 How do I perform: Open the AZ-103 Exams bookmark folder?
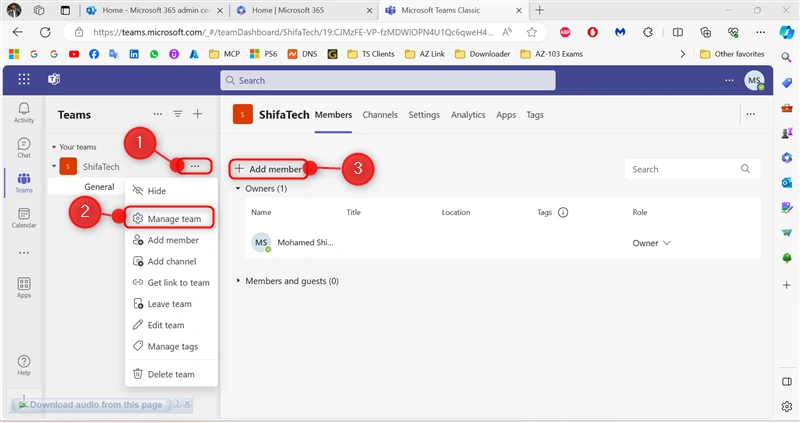552,54
